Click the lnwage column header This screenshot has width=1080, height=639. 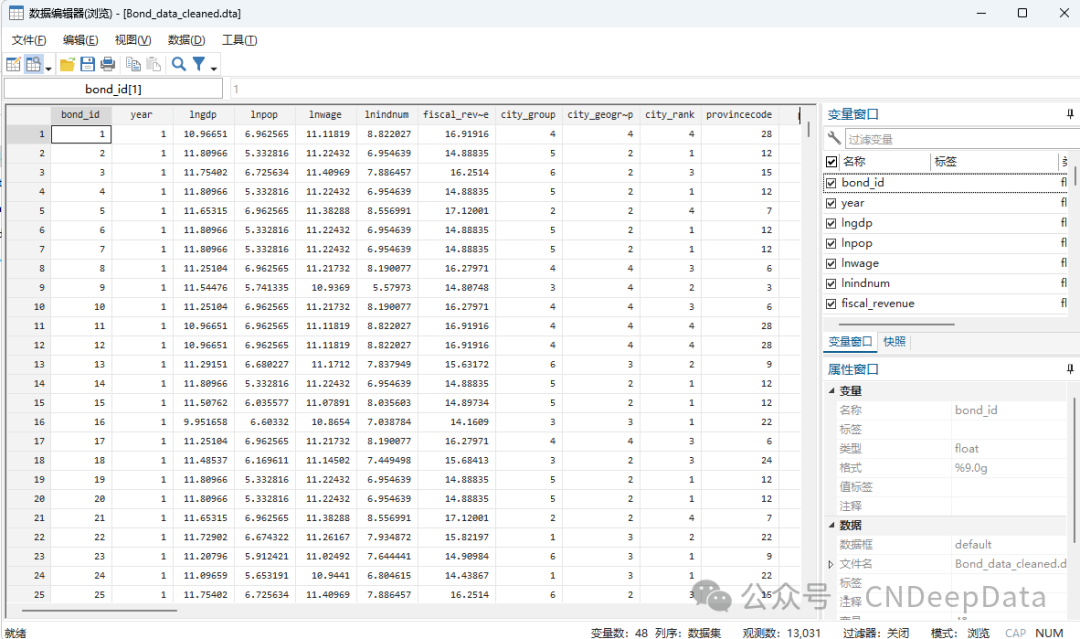tap(325, 114)
